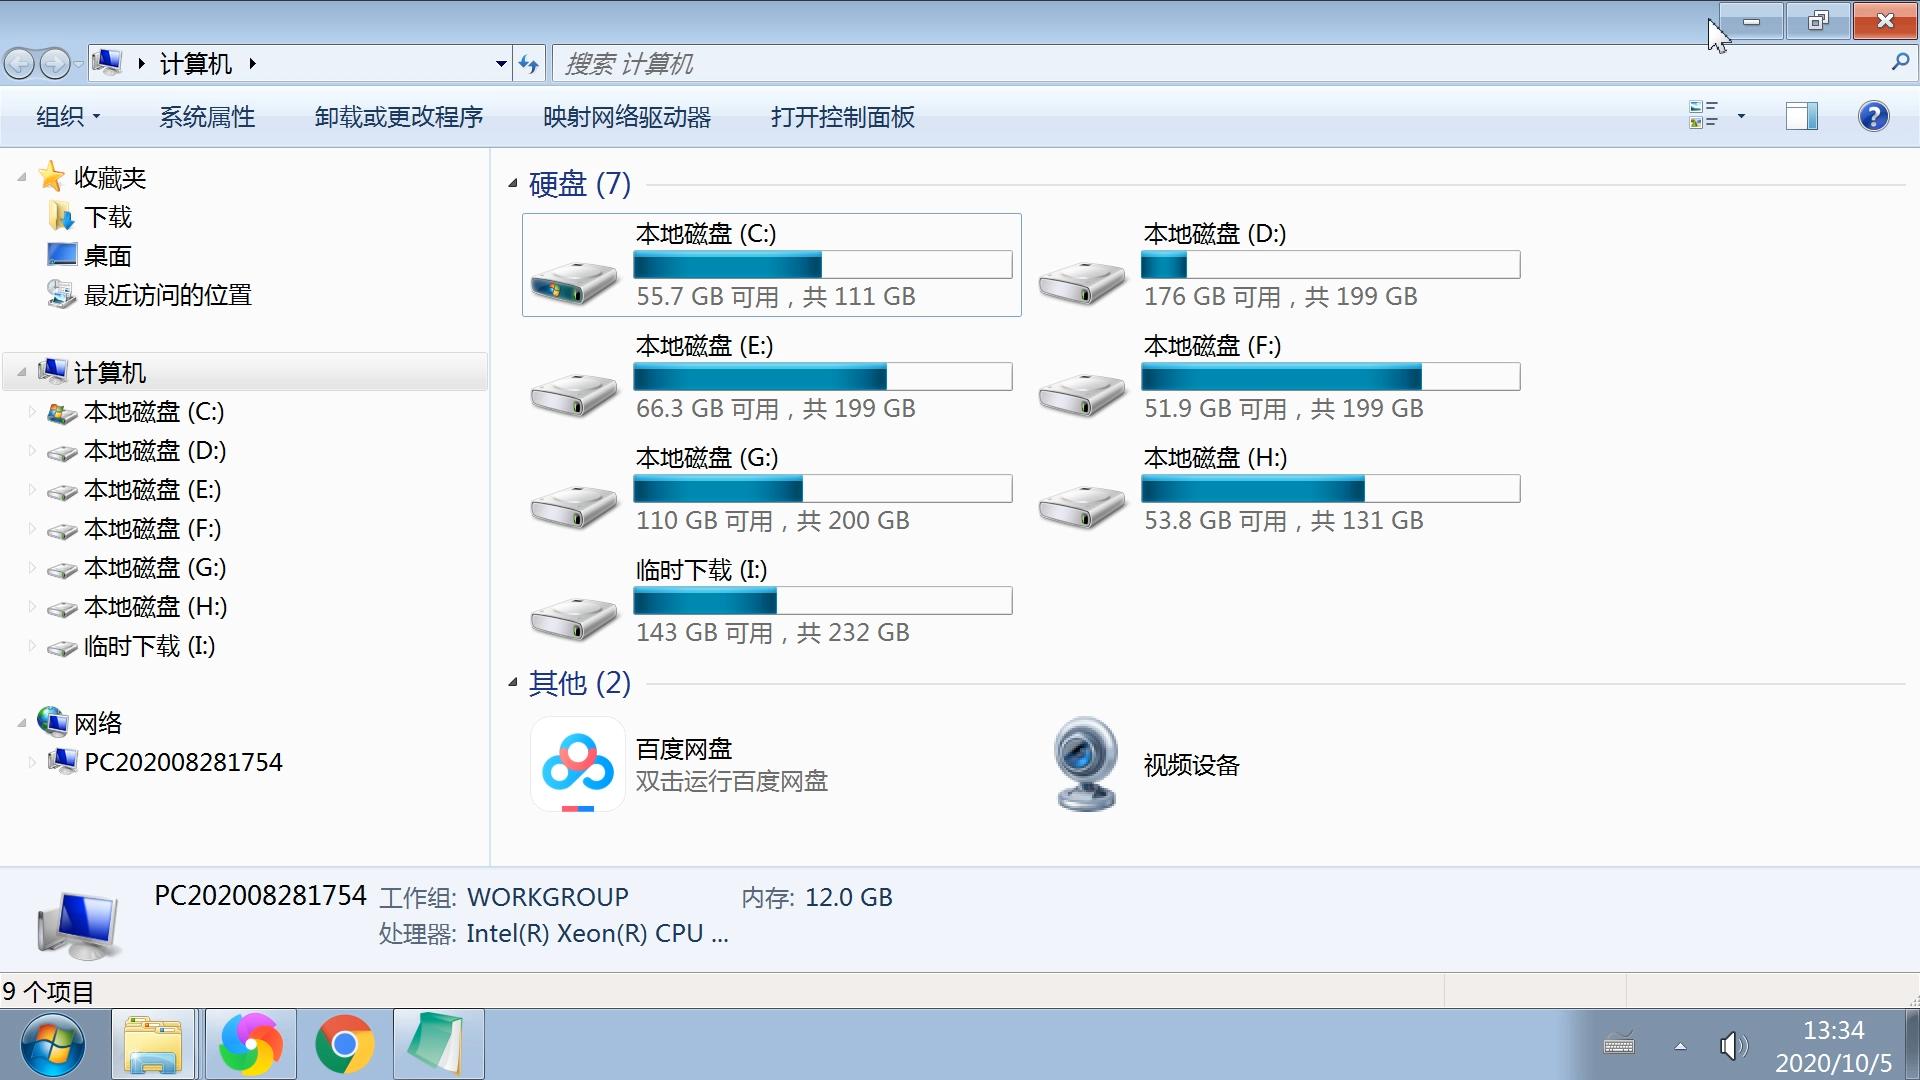Click the Help question mark icon
This screenshot has height=1080, width=1920.
(x=1872, y=116)
